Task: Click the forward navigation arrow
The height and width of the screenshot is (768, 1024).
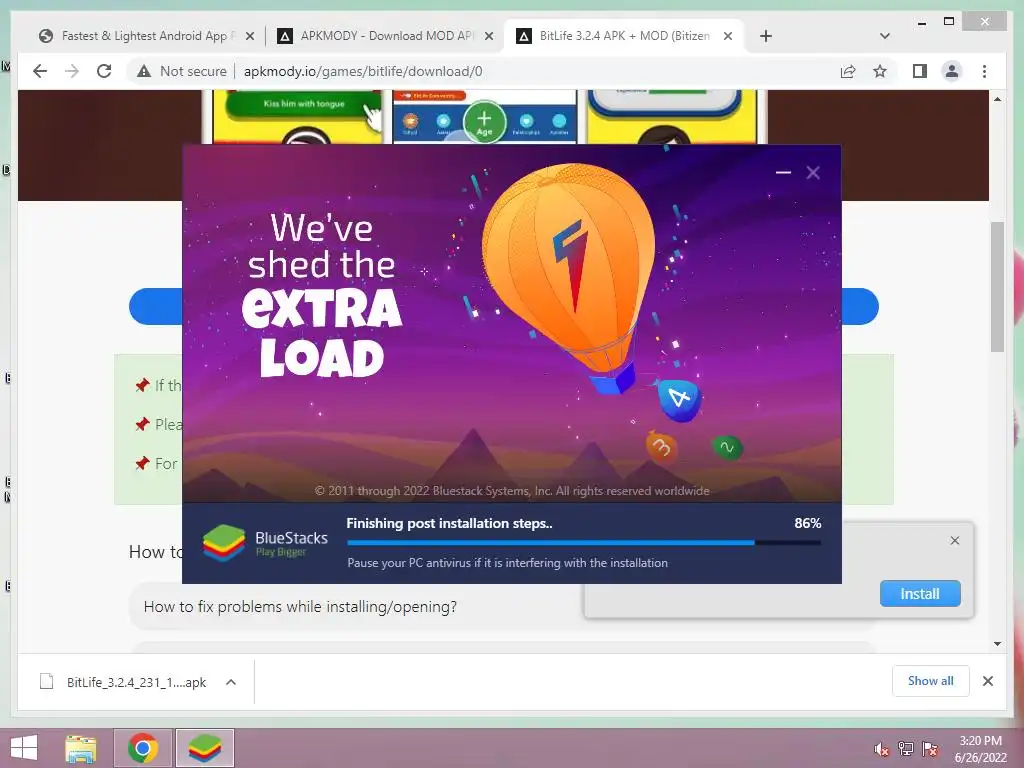Action: [x=72, y=71]
